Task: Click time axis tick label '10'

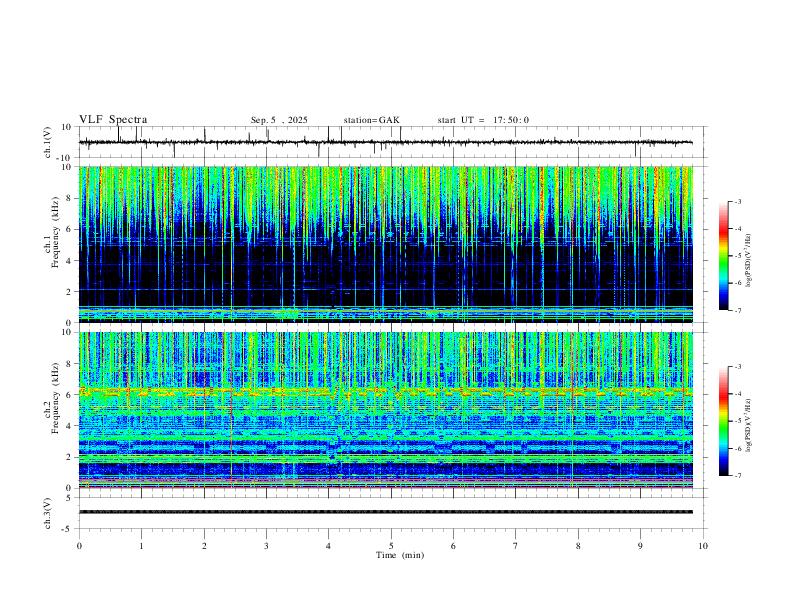Action: click(x=703, y=546)
